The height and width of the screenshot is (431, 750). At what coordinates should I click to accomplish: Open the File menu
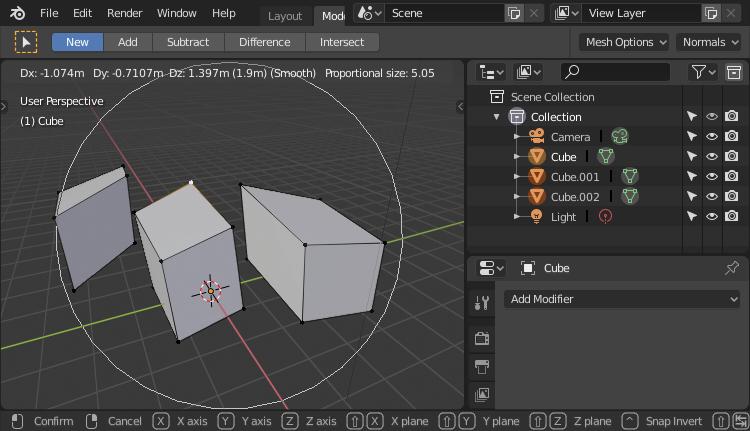49,13
